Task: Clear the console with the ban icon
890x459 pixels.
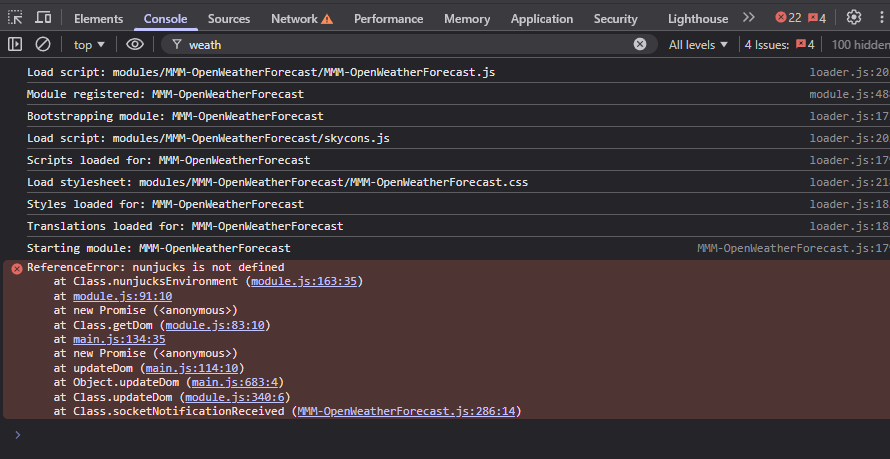Action: 43,44
